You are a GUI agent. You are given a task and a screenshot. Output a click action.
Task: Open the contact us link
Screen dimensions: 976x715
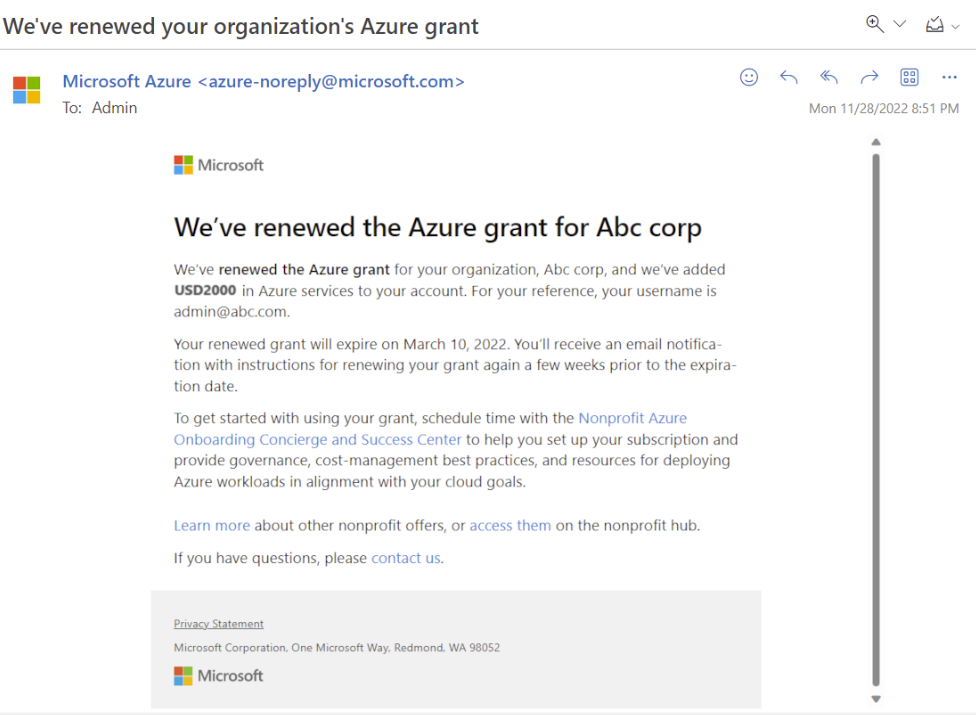click(x=406, y=558)
